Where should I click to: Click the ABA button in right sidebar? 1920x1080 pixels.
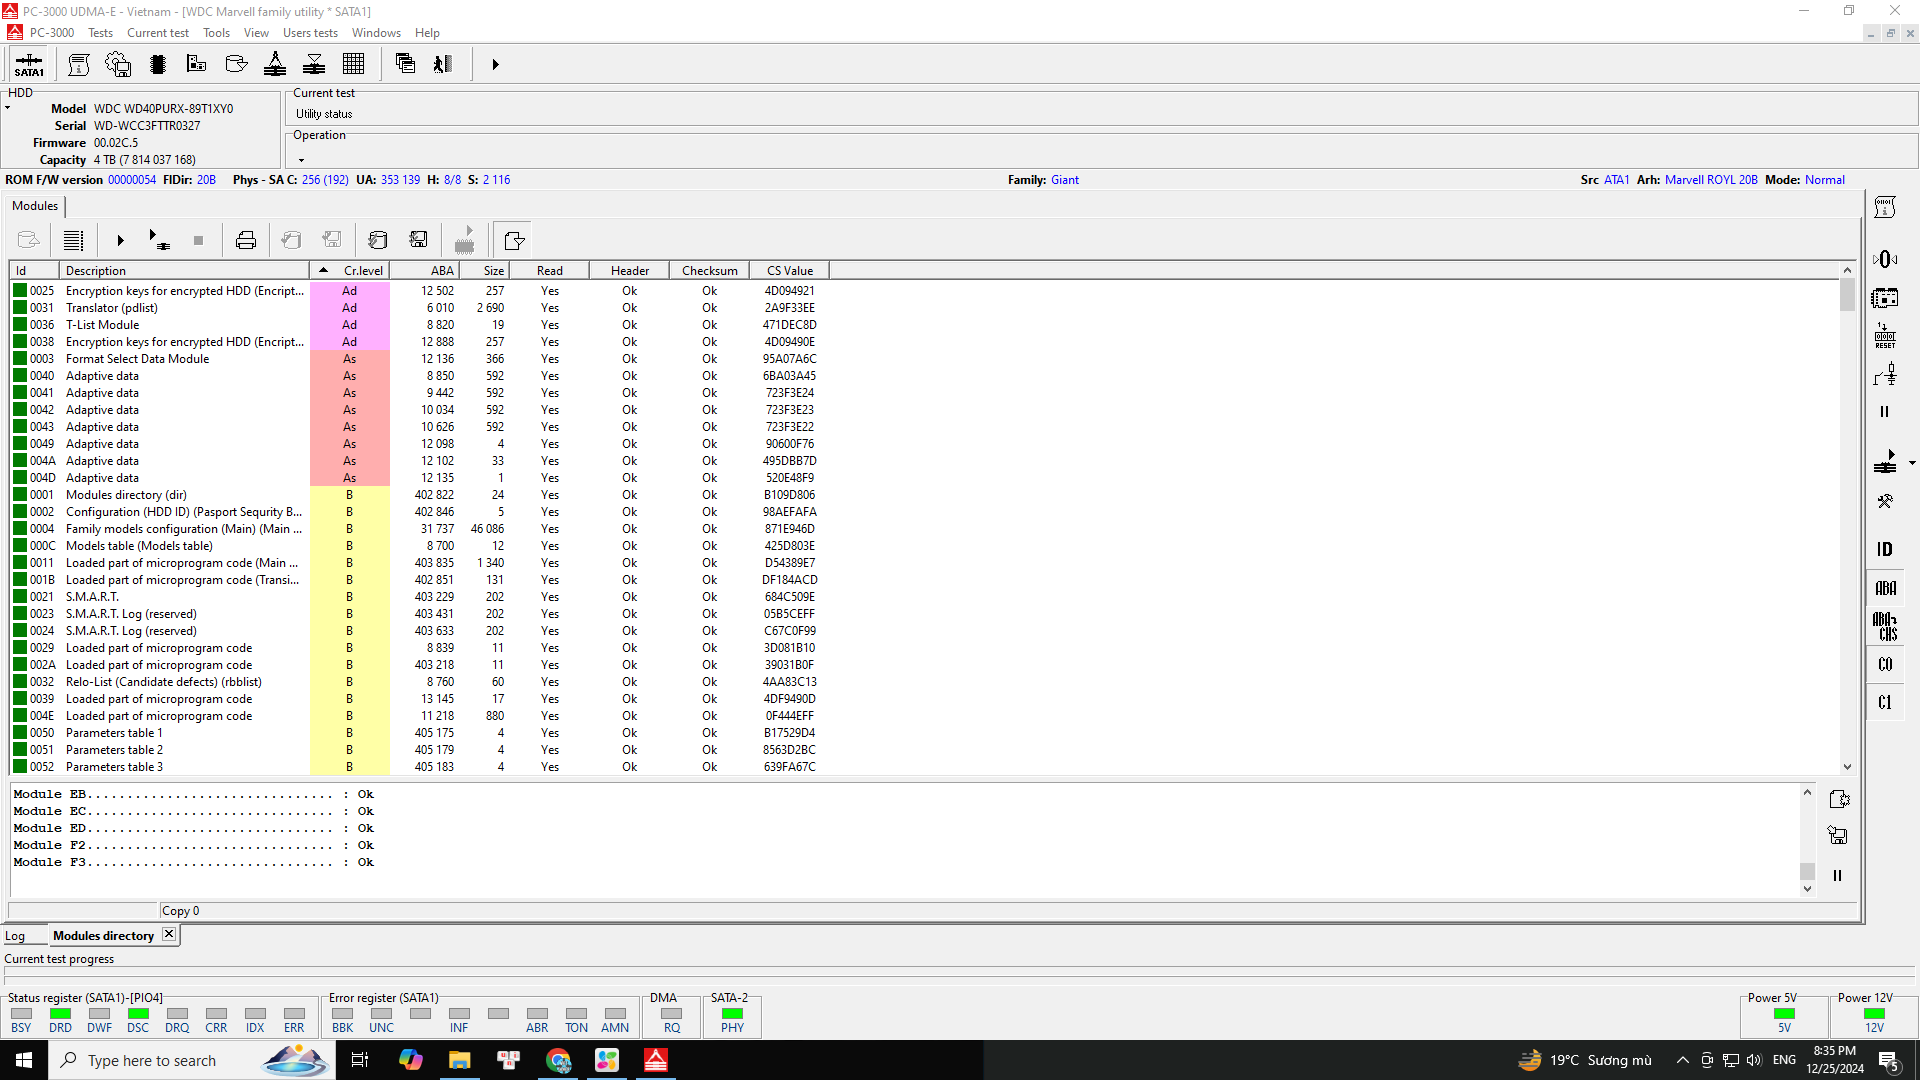tap(1885, 588)
